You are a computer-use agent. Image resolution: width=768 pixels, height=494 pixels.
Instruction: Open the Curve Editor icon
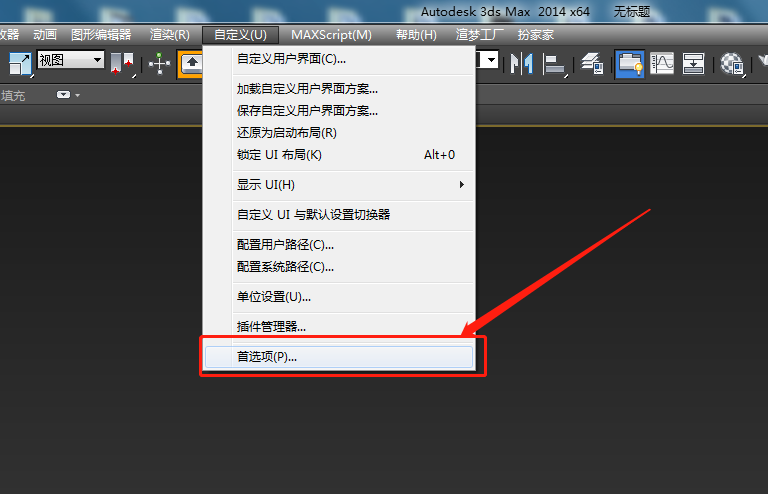(x=662, y=64)
